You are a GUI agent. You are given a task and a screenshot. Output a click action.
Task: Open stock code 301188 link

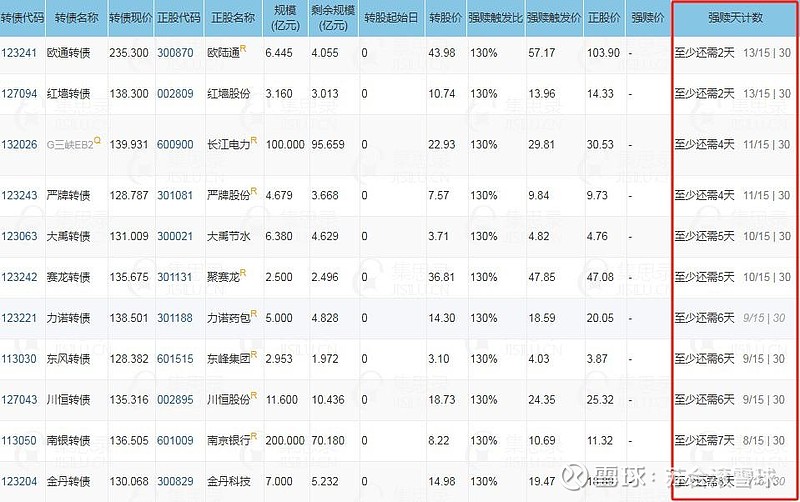pos(175,318)
